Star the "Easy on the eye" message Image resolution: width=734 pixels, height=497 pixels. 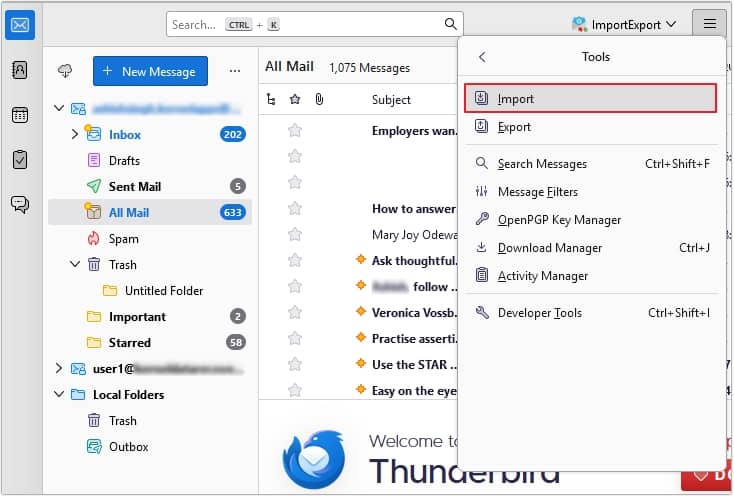(295, 390)
